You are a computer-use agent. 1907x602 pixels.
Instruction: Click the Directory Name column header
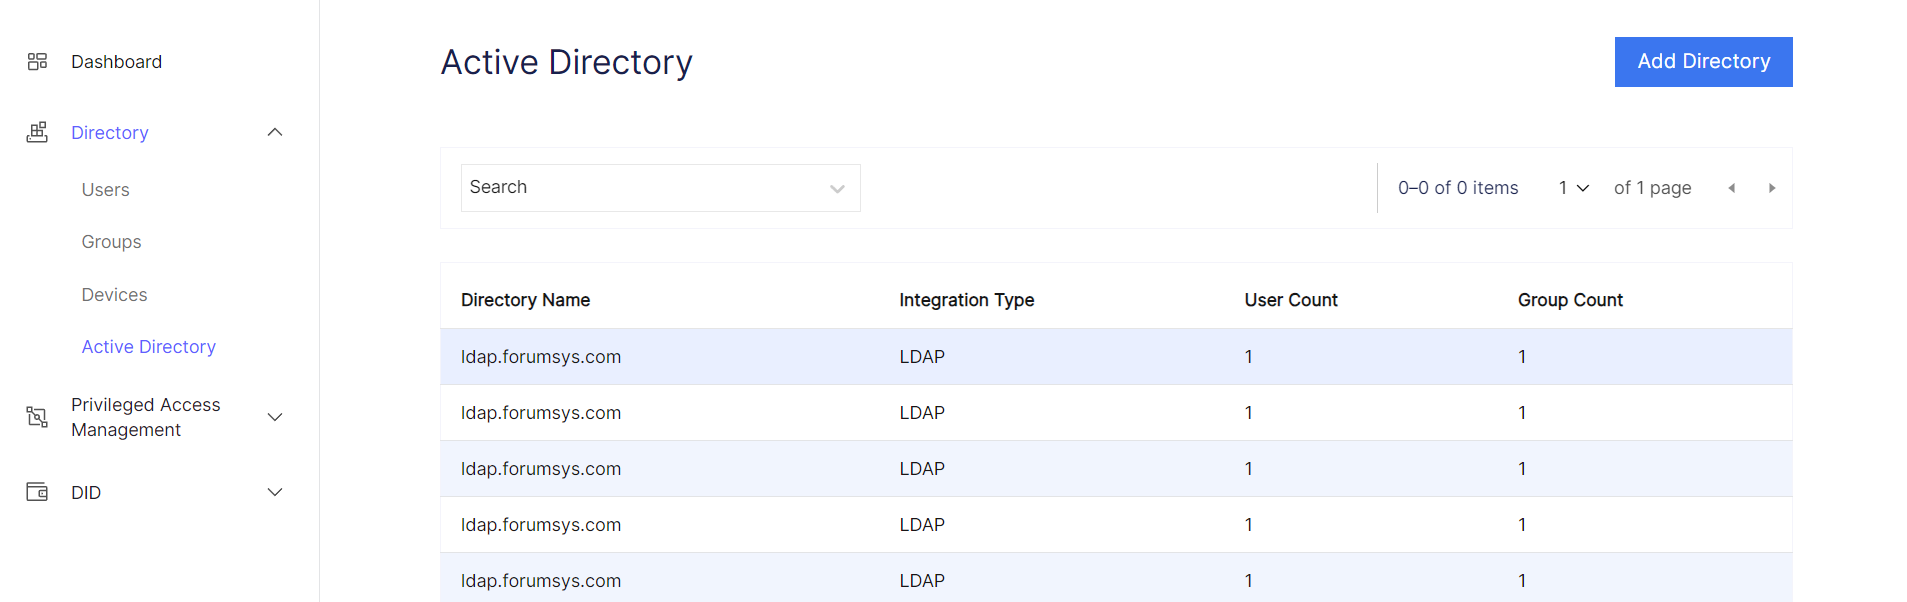(525, 300)
